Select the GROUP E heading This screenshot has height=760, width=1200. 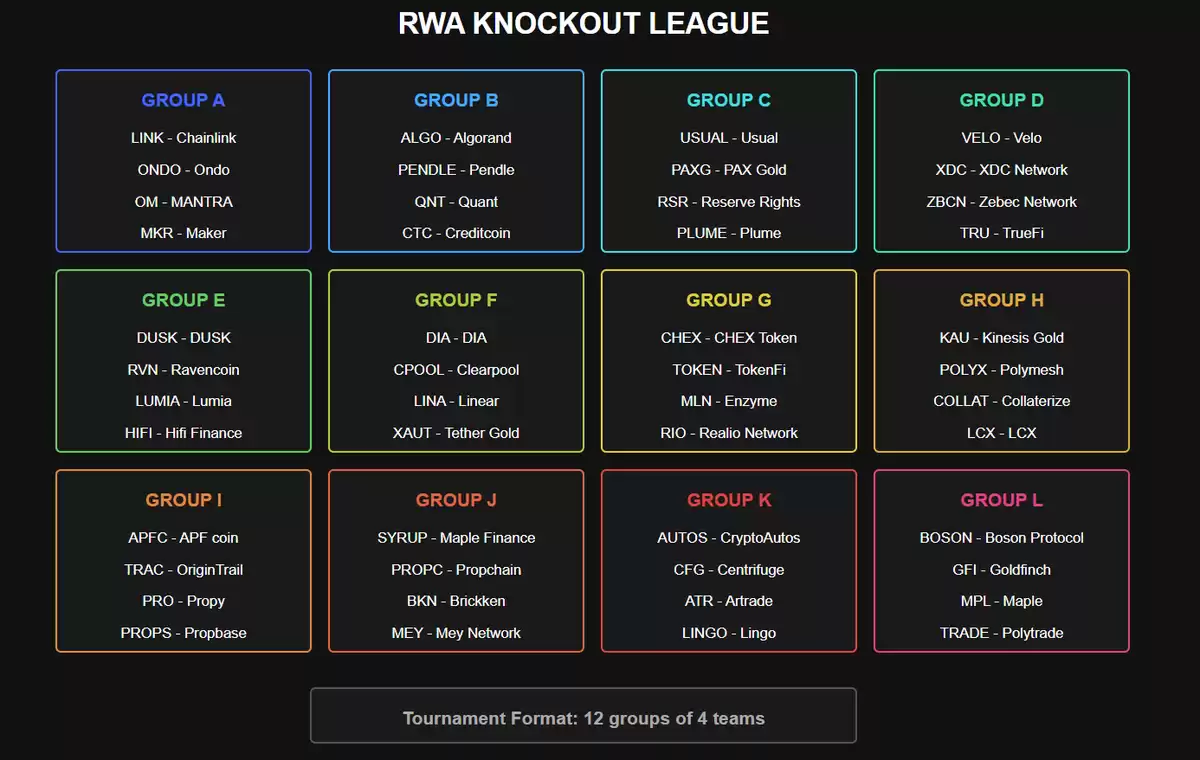coord(183,300)
